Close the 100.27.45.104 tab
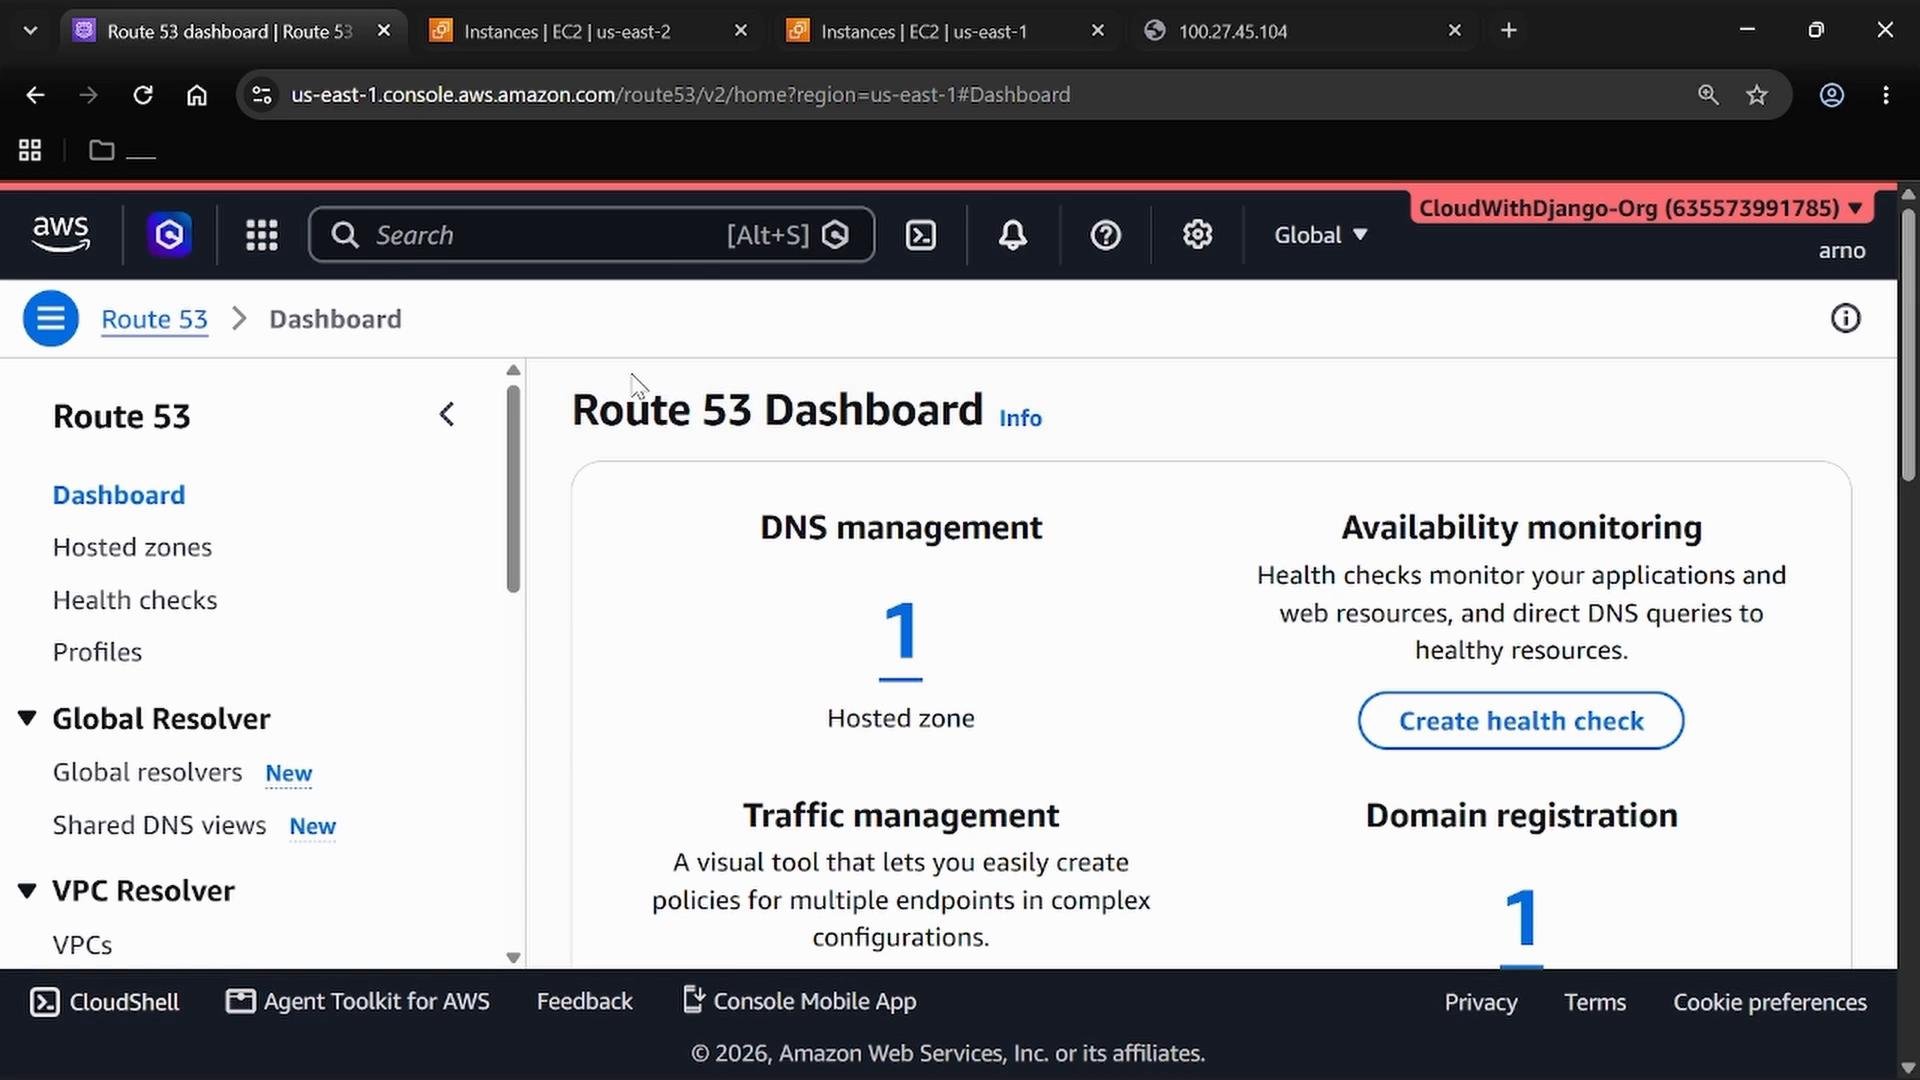 coord(1455,31)
